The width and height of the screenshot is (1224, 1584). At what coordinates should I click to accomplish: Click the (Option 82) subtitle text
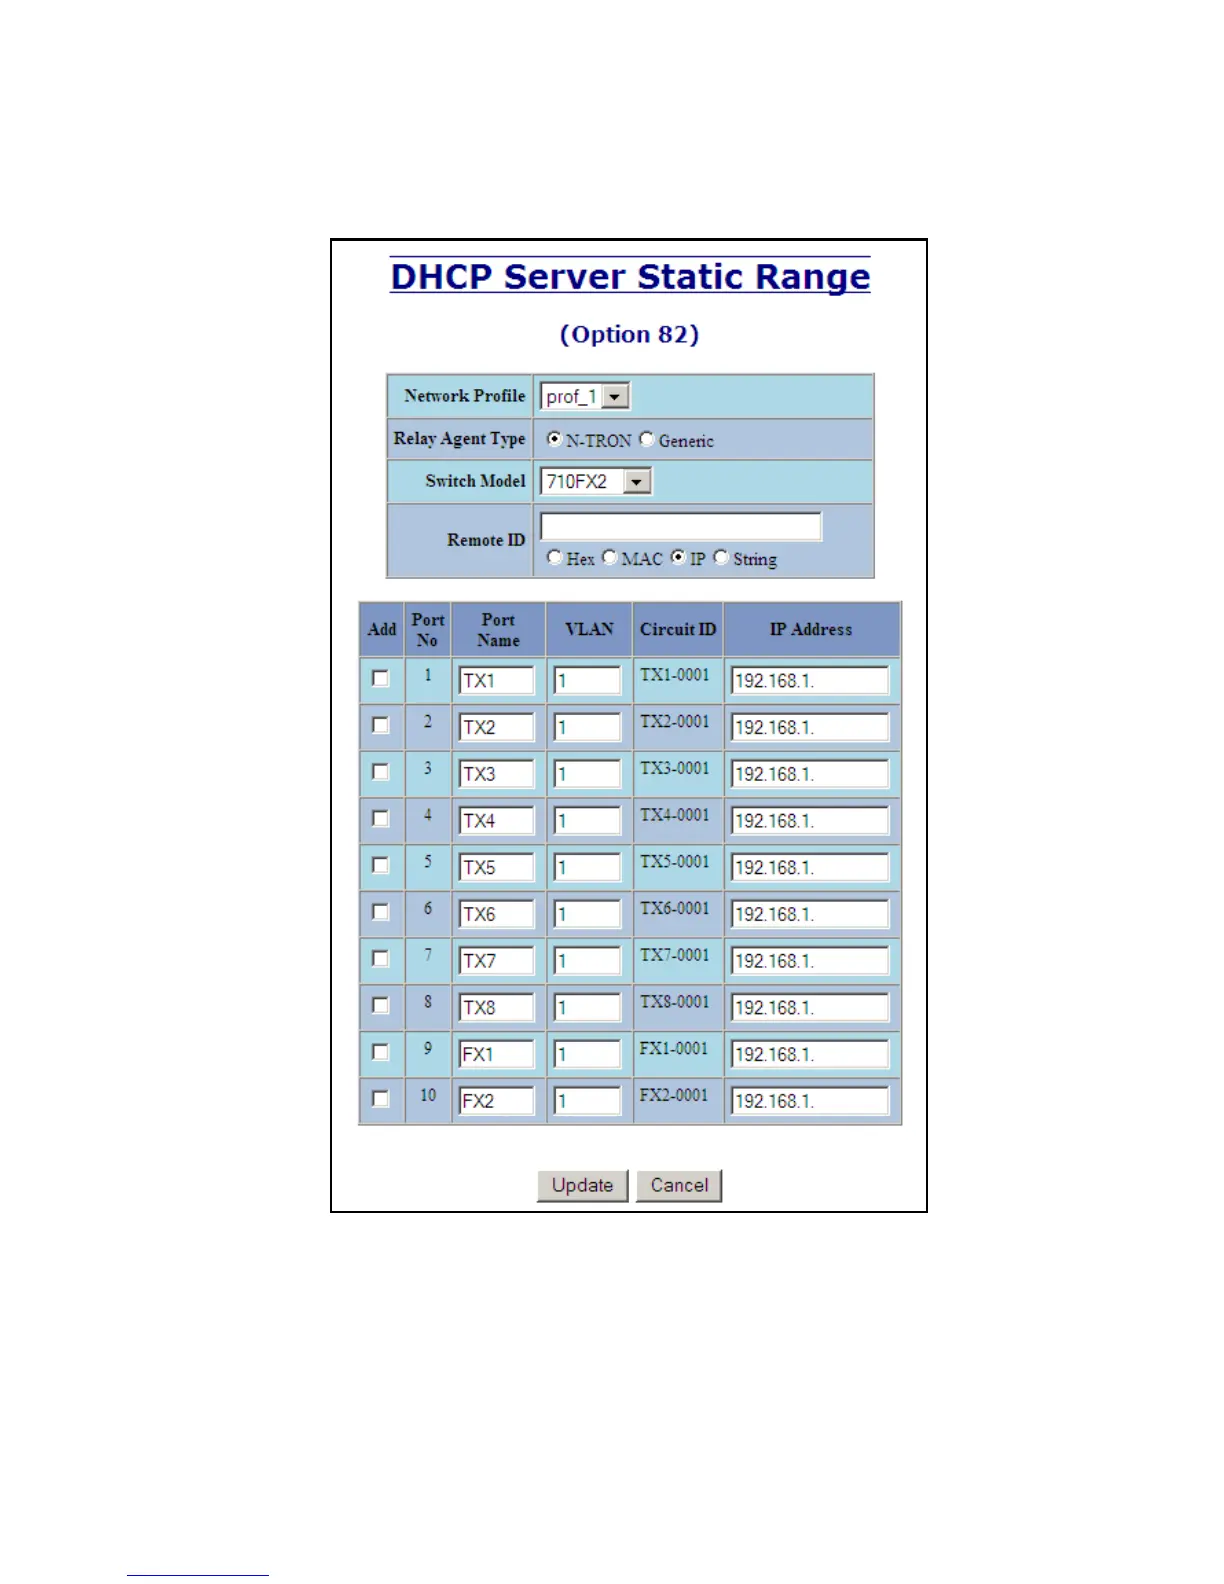tap(629, 334)
